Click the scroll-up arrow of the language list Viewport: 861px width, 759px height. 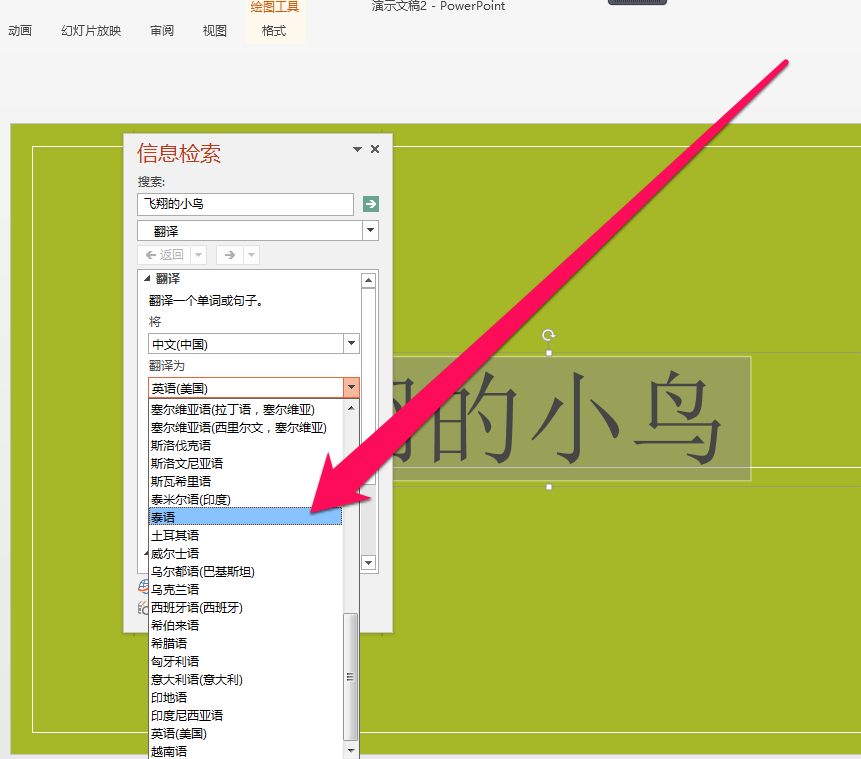point(352,406)
